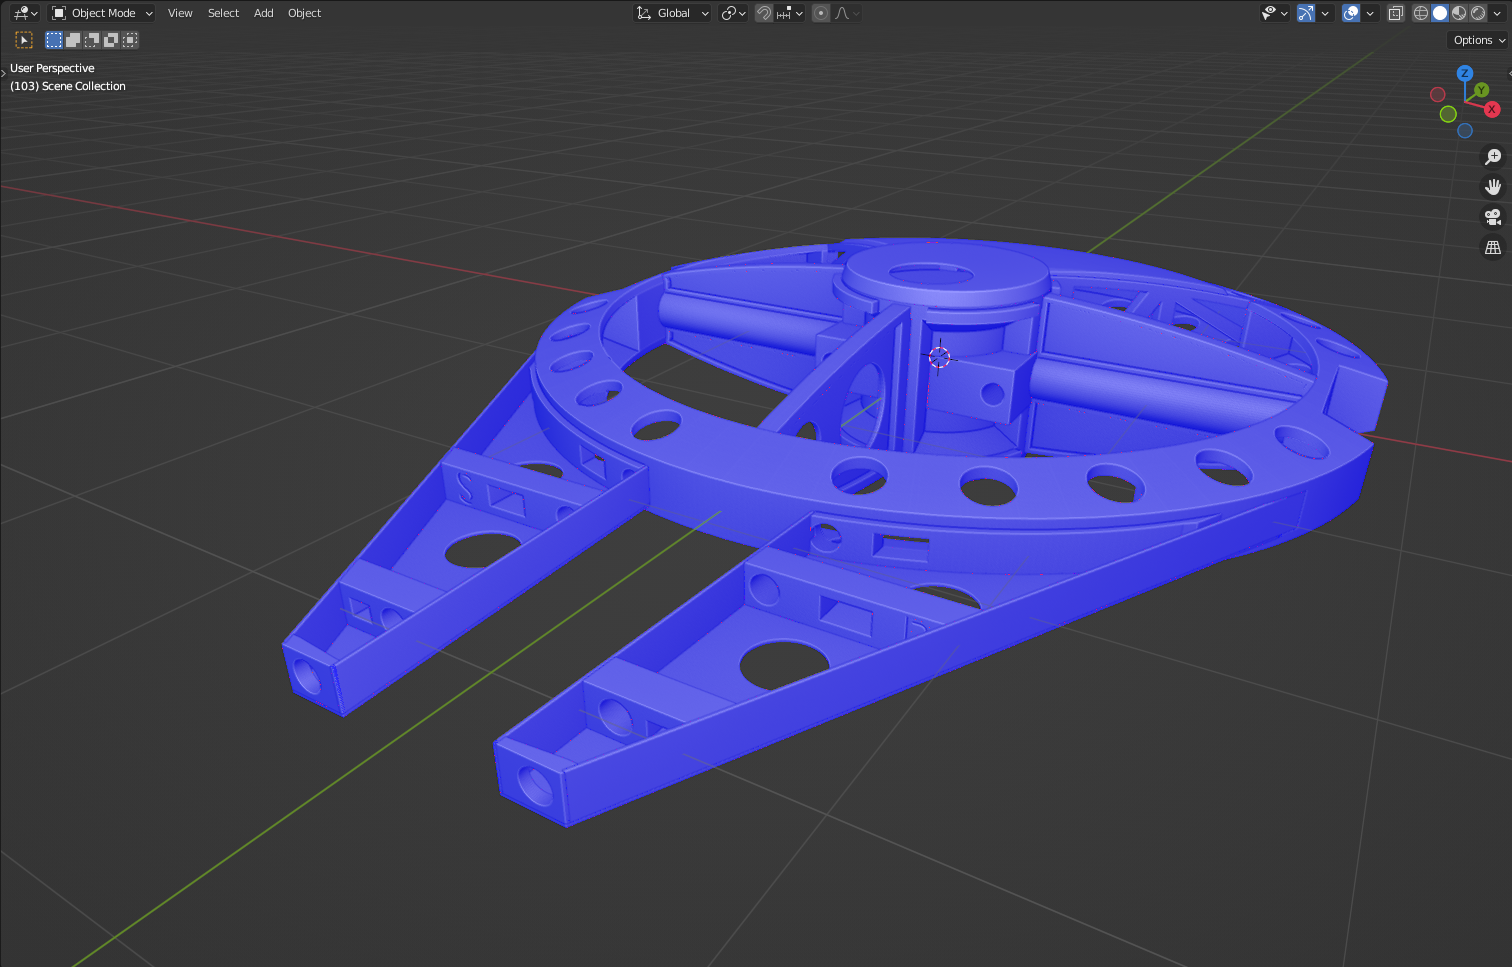Click the 3D cursor in the viewport
The width and height of the screenshot is (1512, 967).
(x=939, y=356)
